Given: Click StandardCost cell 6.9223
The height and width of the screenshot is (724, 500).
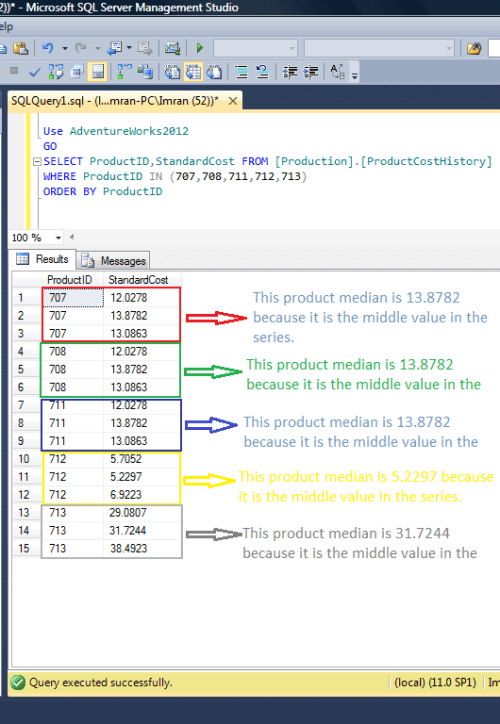Looking at the screenshot, I should click(142, 495).
